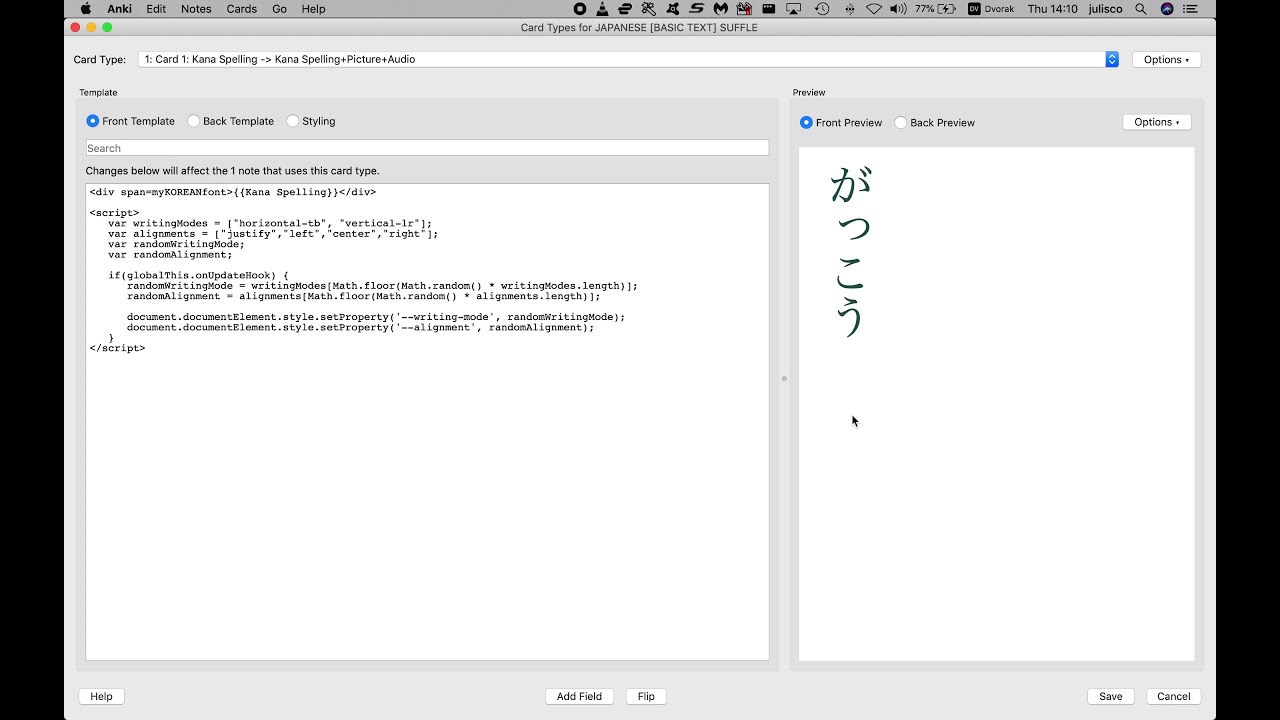Click the Flip button
The image size is (1280, 720).
(x=646, y=696)
